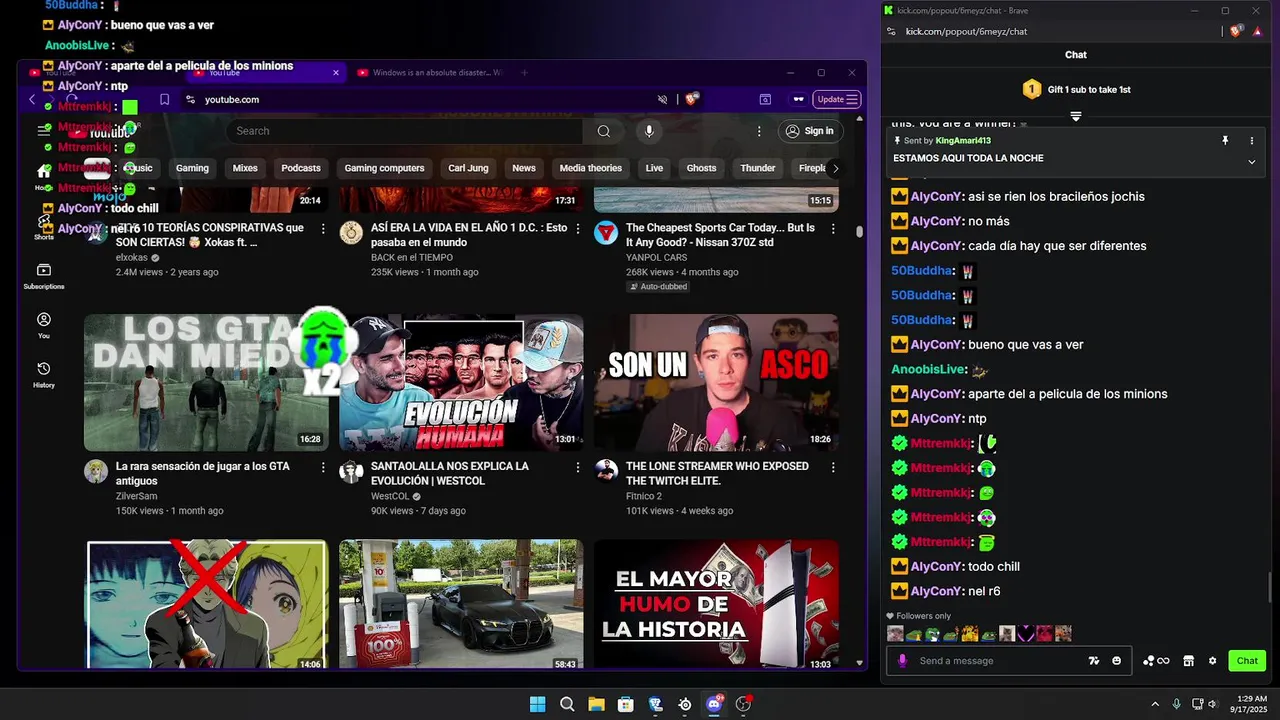Open EVOLUCIÓN HUMANA video thumbnail

coord(461,383)
